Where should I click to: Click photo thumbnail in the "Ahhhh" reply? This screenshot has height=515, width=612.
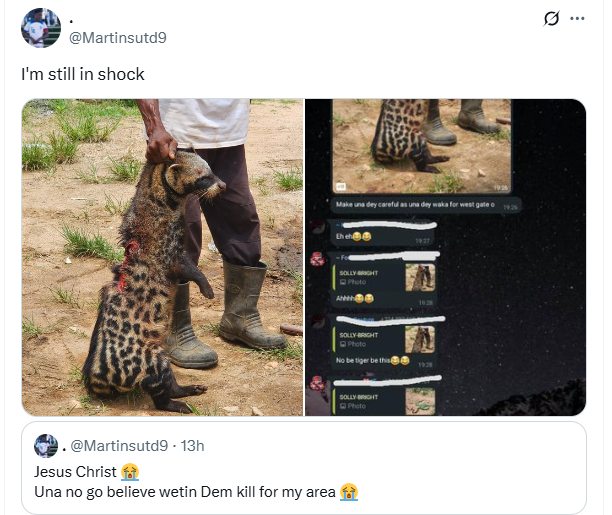[420, 276]
